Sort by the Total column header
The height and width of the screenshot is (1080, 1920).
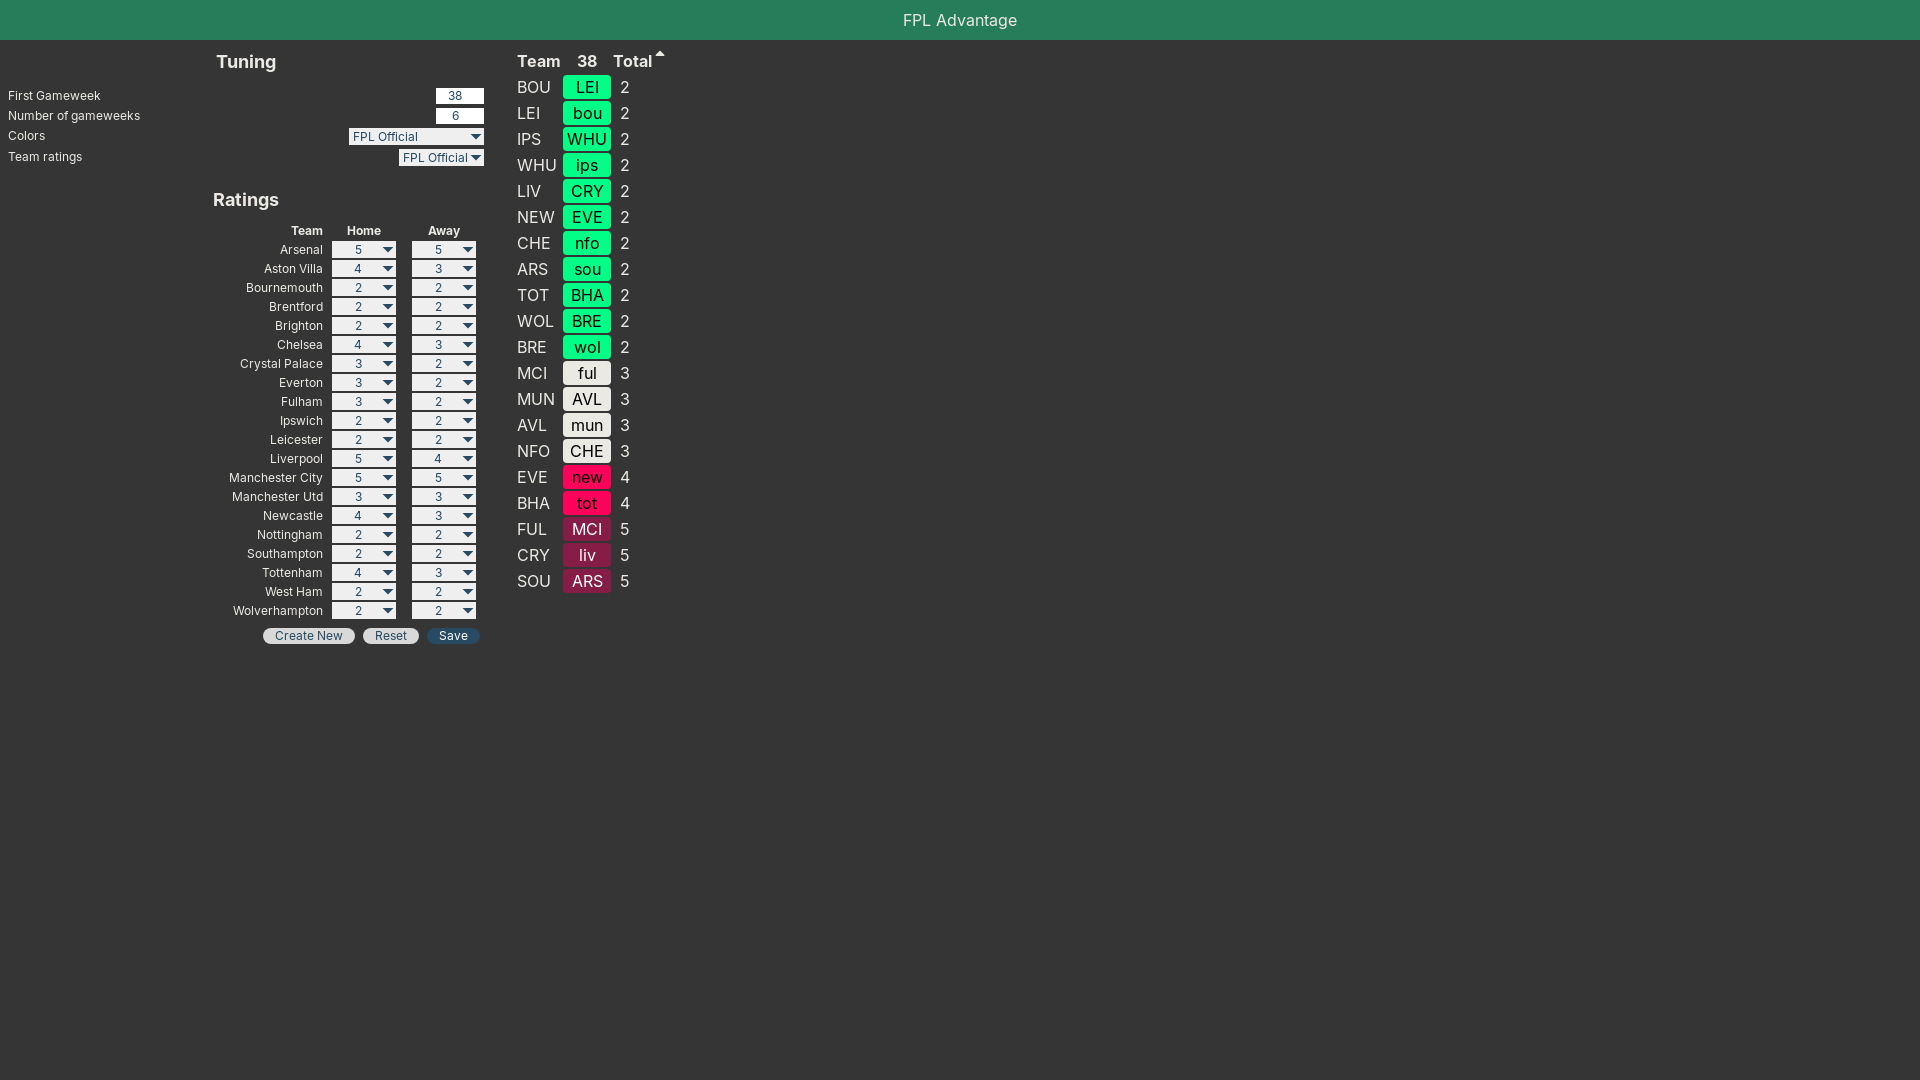coord(633,61)
